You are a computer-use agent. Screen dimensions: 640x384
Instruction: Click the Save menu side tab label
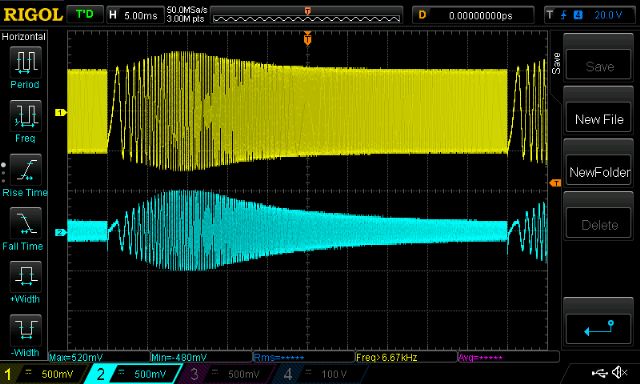coord(556,63)
